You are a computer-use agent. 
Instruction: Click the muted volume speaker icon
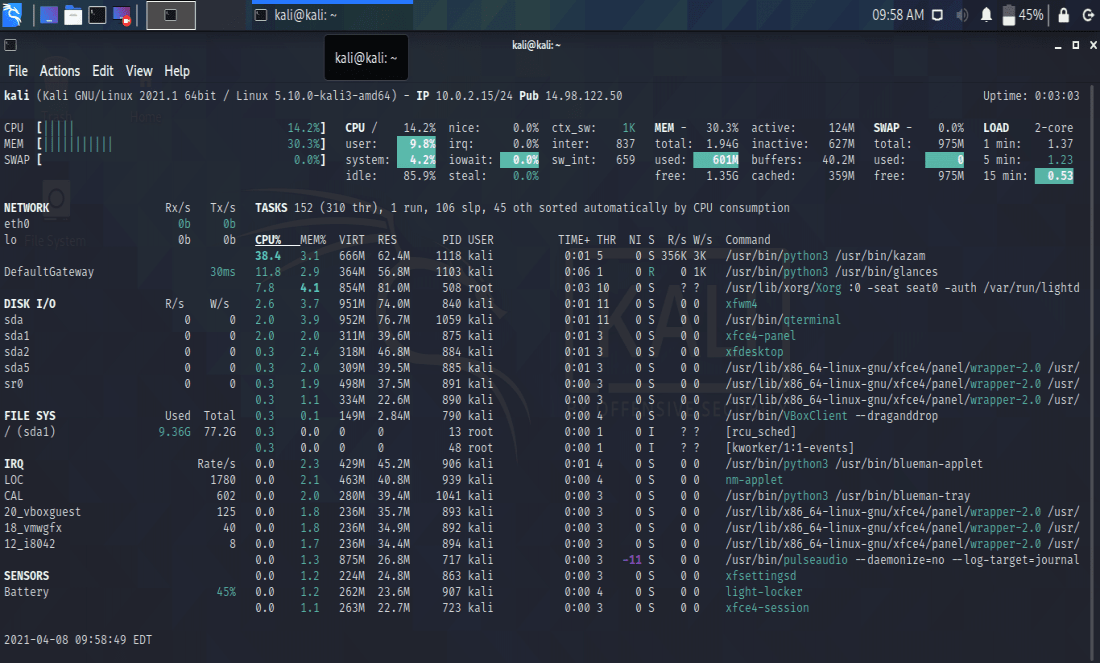962,15
